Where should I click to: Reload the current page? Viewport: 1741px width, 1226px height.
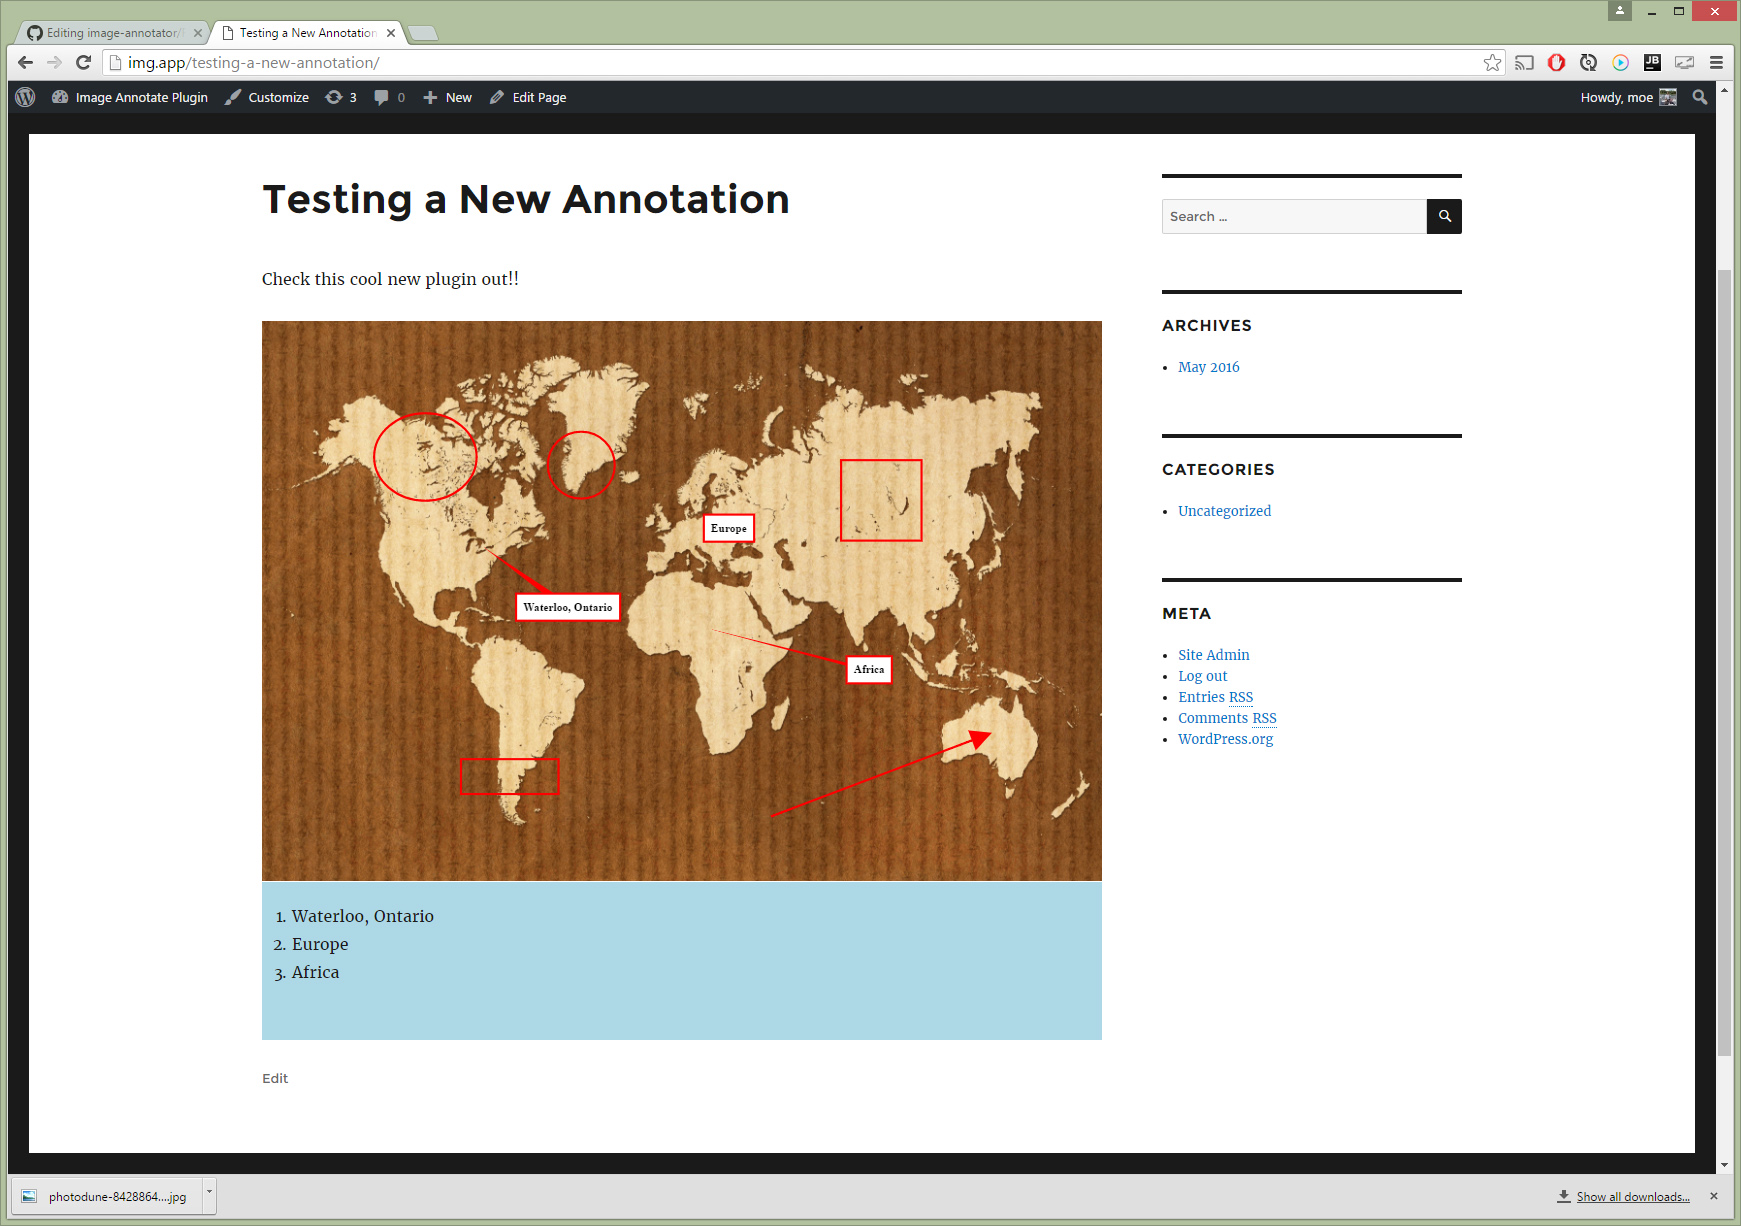(84, 63)
